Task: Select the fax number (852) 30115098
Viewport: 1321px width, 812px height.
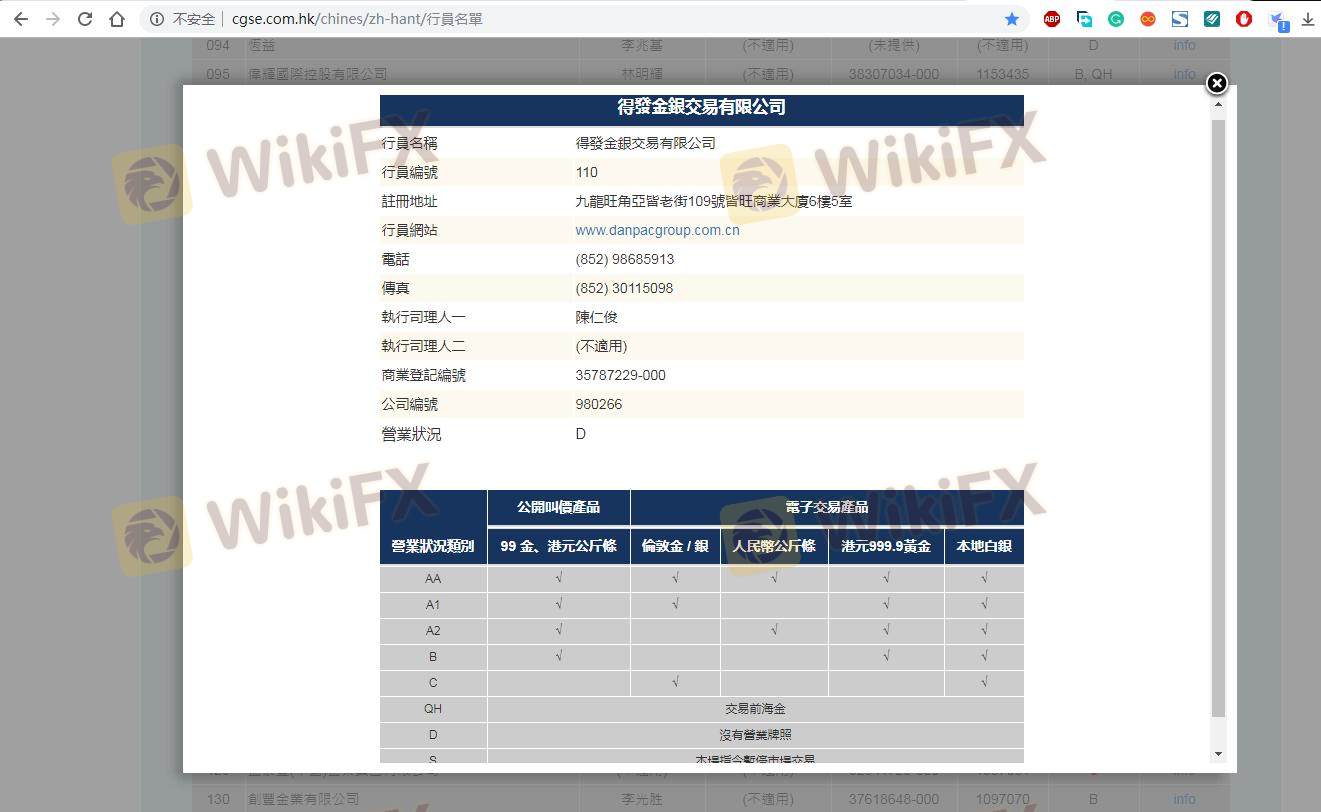Action: point(624,288)
